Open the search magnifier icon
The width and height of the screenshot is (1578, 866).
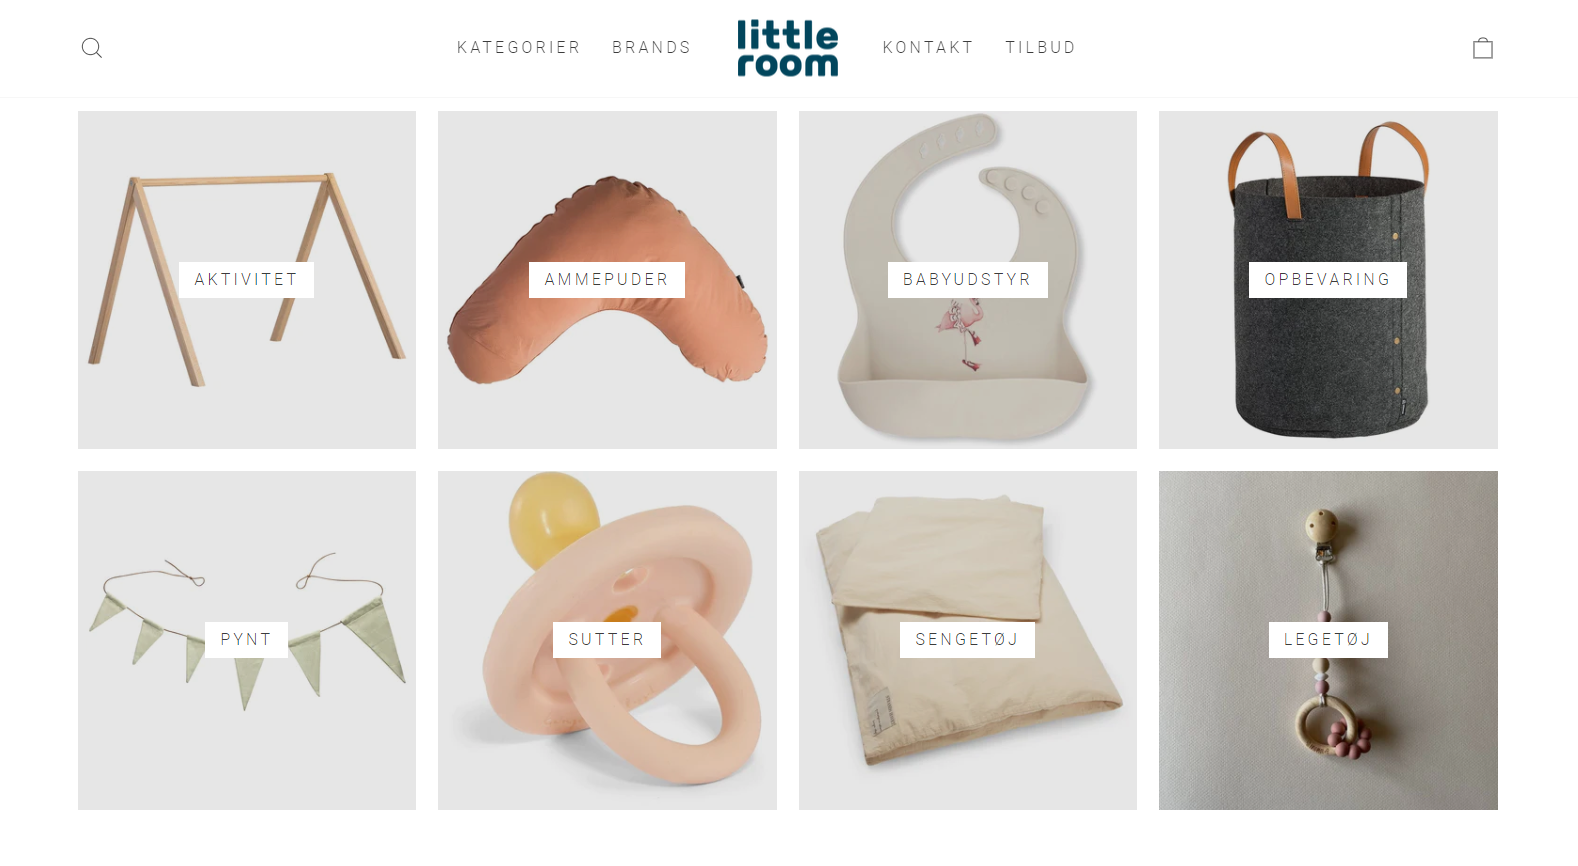pos(92,48)
